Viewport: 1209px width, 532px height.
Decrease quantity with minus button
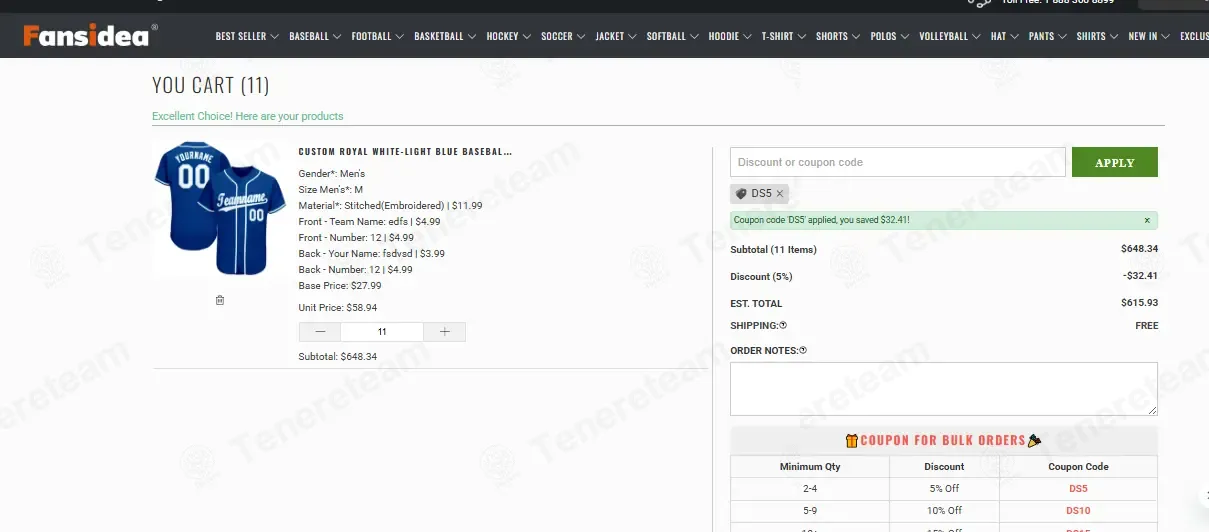320,332
